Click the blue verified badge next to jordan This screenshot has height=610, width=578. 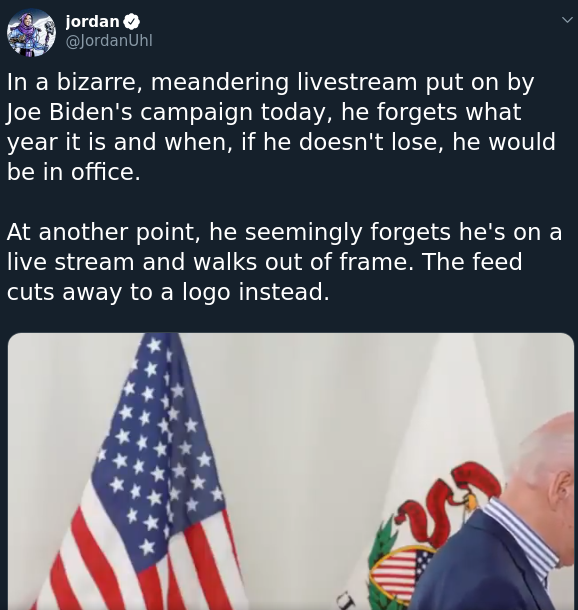tap(131, 21)
